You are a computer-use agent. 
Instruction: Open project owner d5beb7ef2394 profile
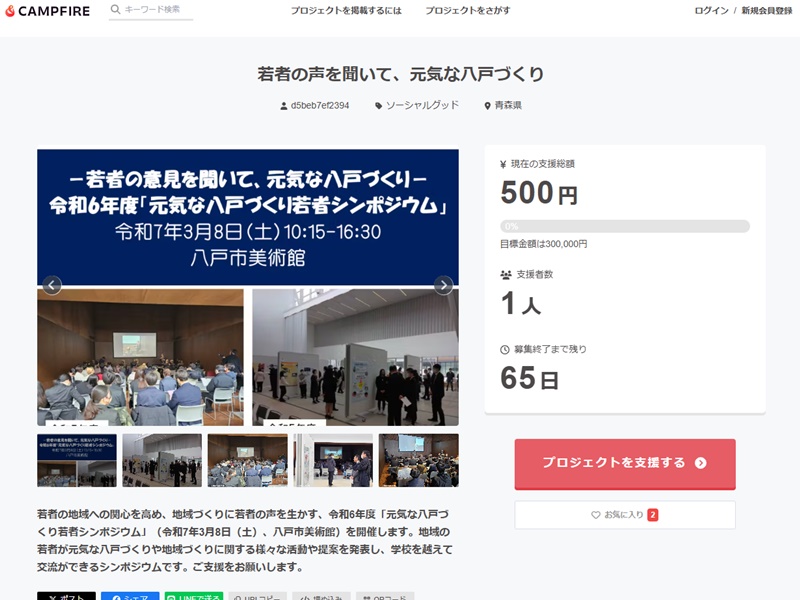coord(315,106)
